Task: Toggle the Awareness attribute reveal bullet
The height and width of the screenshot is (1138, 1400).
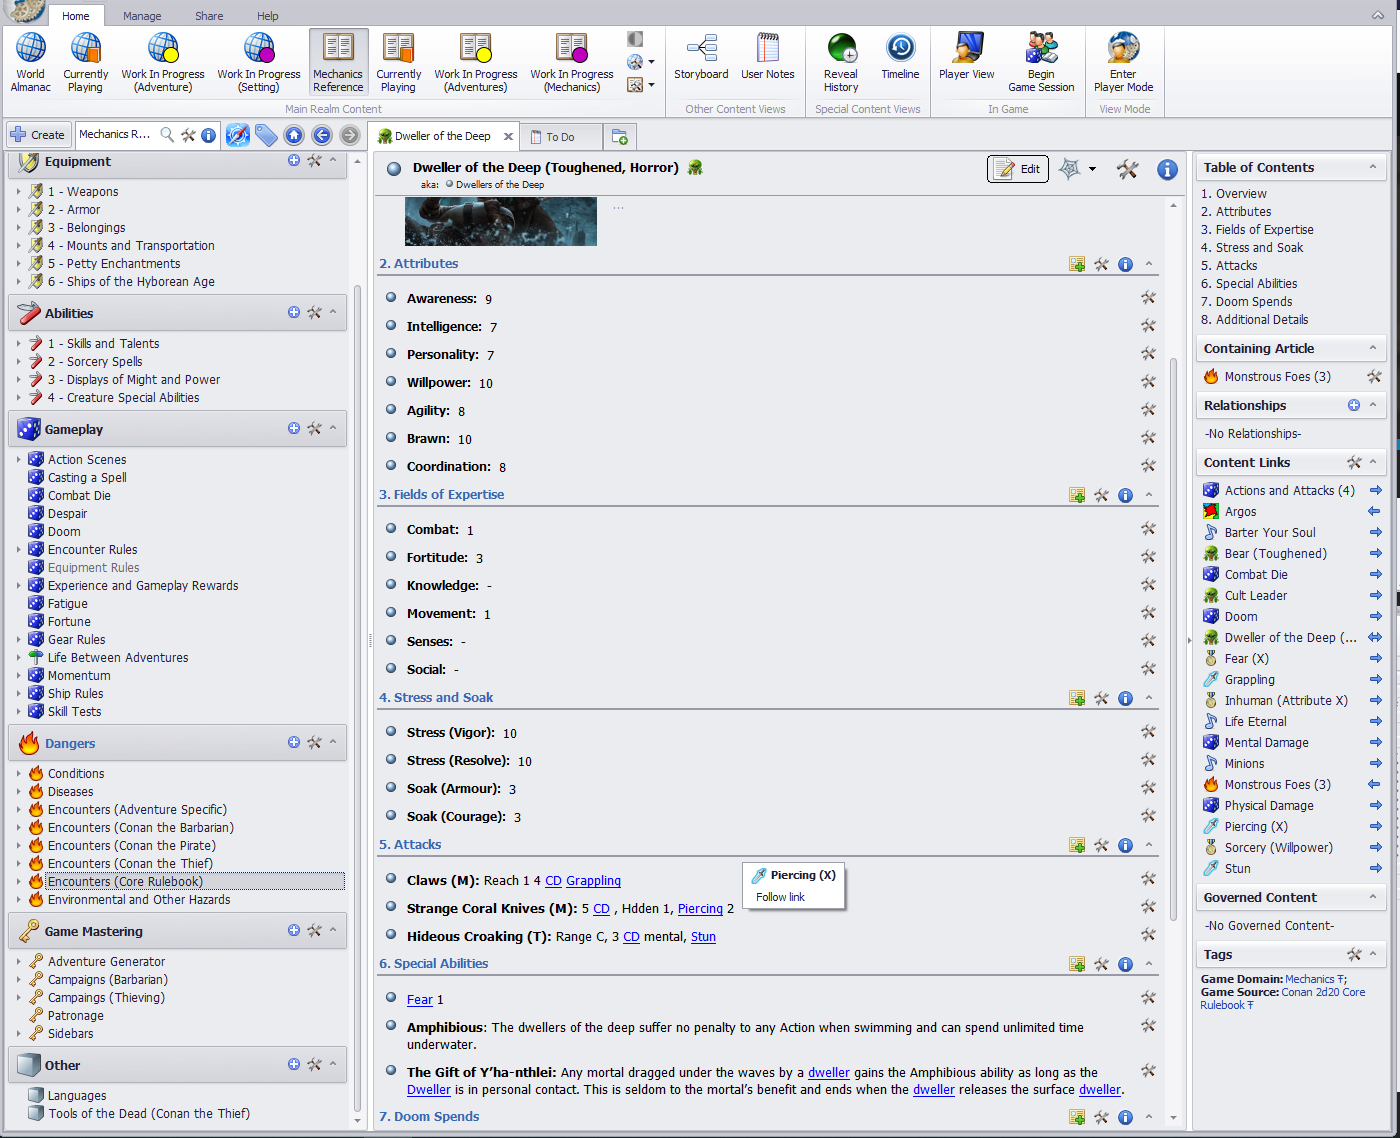Action: 392,298
